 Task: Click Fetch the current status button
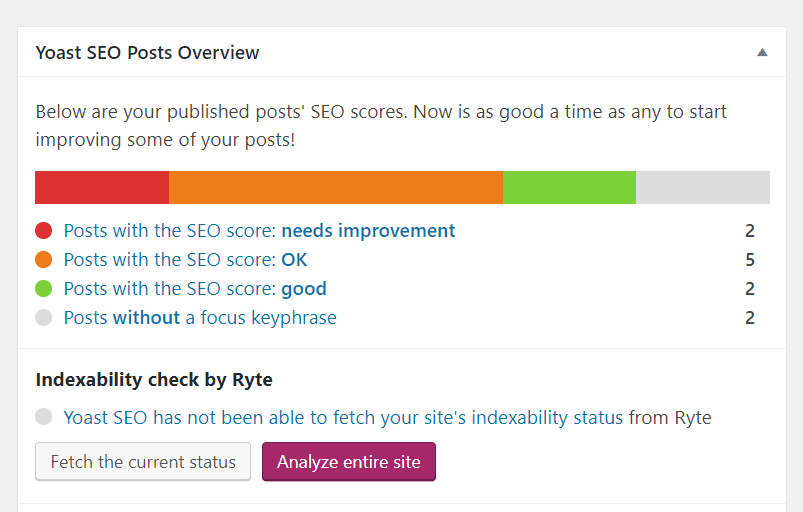[x=143, y=462]
